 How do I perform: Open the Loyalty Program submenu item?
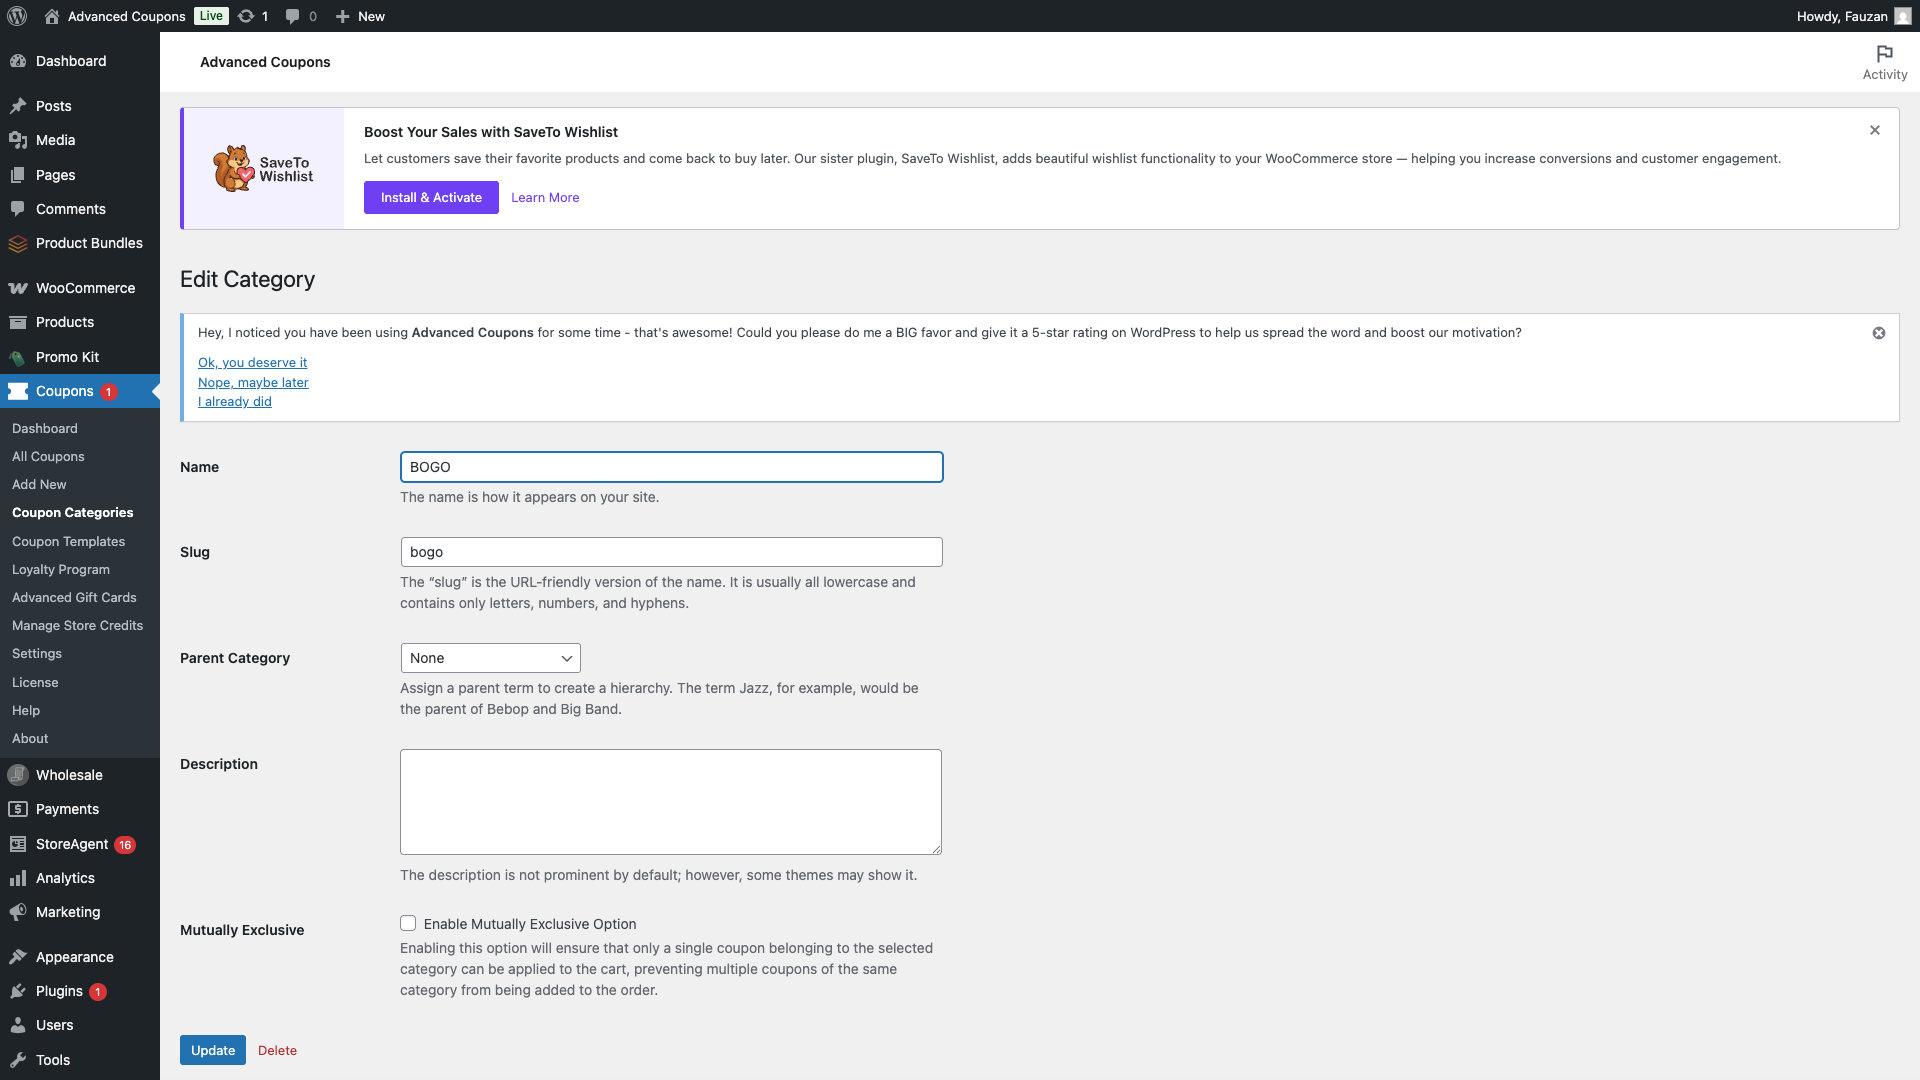tap(61, 569)
